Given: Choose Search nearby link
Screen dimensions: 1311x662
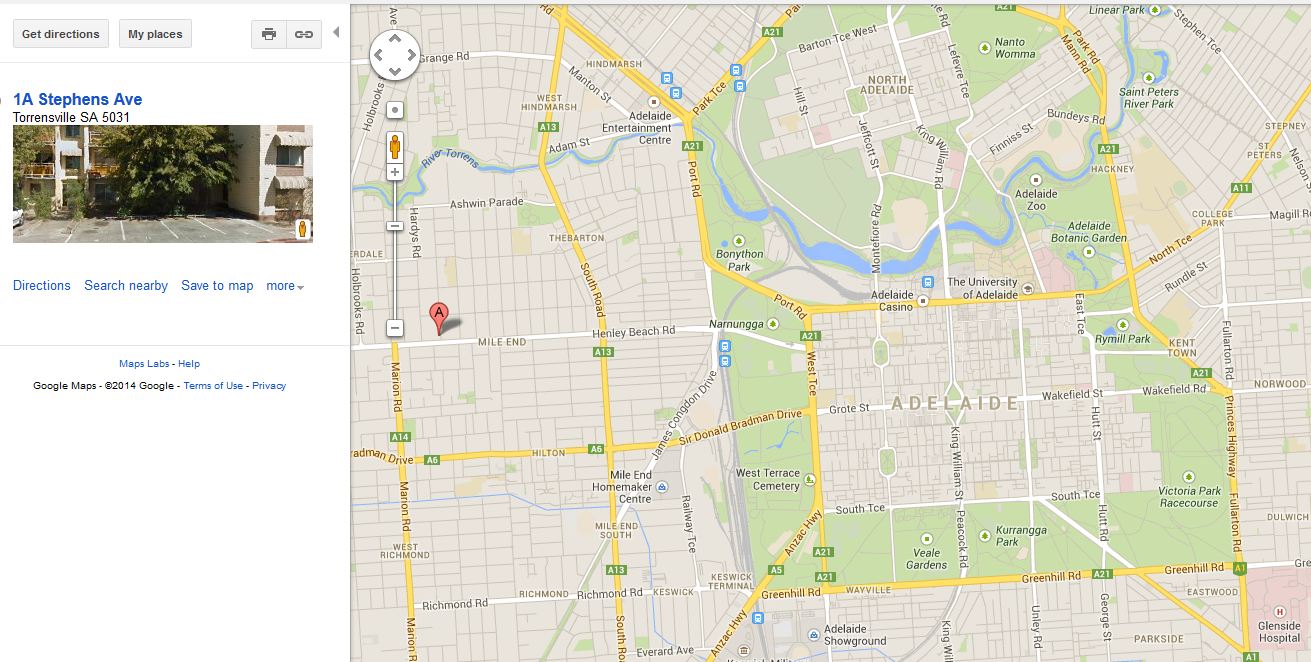Looking at the screenshot, I should (126, 286).
